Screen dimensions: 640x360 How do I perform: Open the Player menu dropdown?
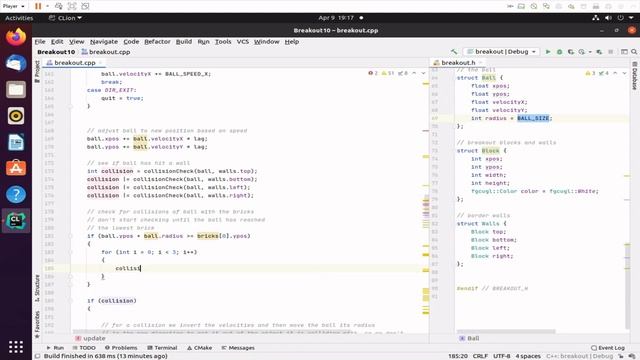point(13,6)
